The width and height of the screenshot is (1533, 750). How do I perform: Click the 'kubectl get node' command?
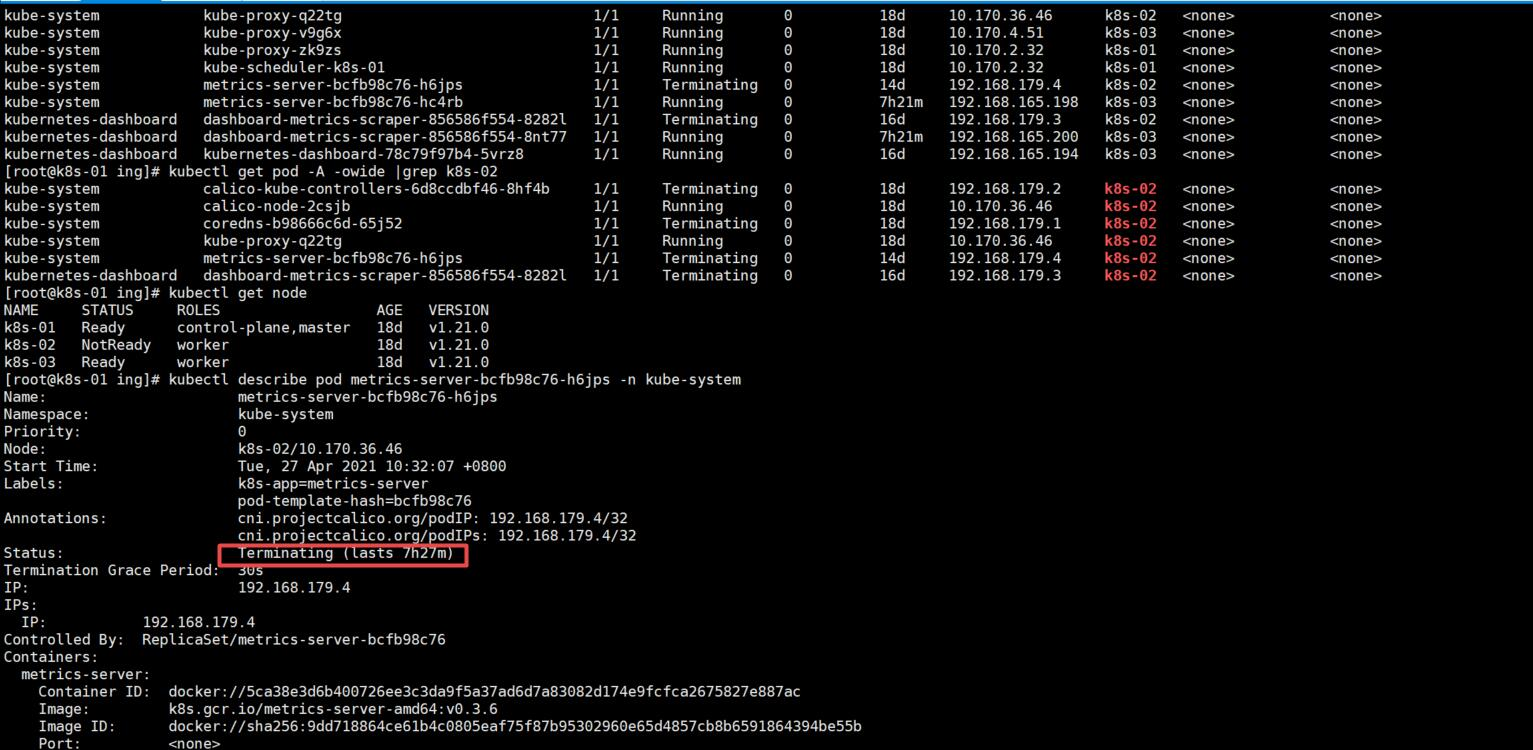coord(238,293)
